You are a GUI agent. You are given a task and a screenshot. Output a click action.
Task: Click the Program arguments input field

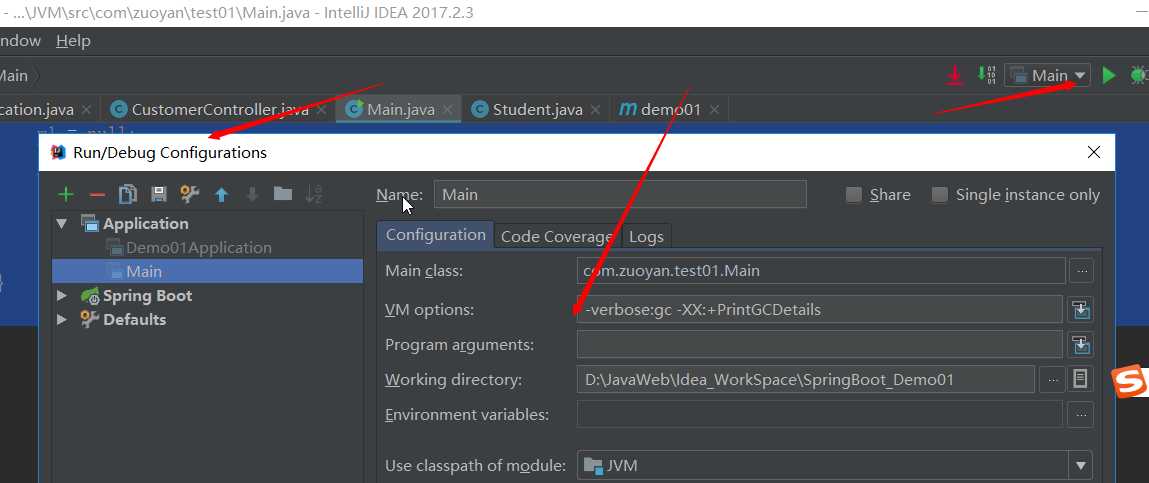tap(819, 344)
